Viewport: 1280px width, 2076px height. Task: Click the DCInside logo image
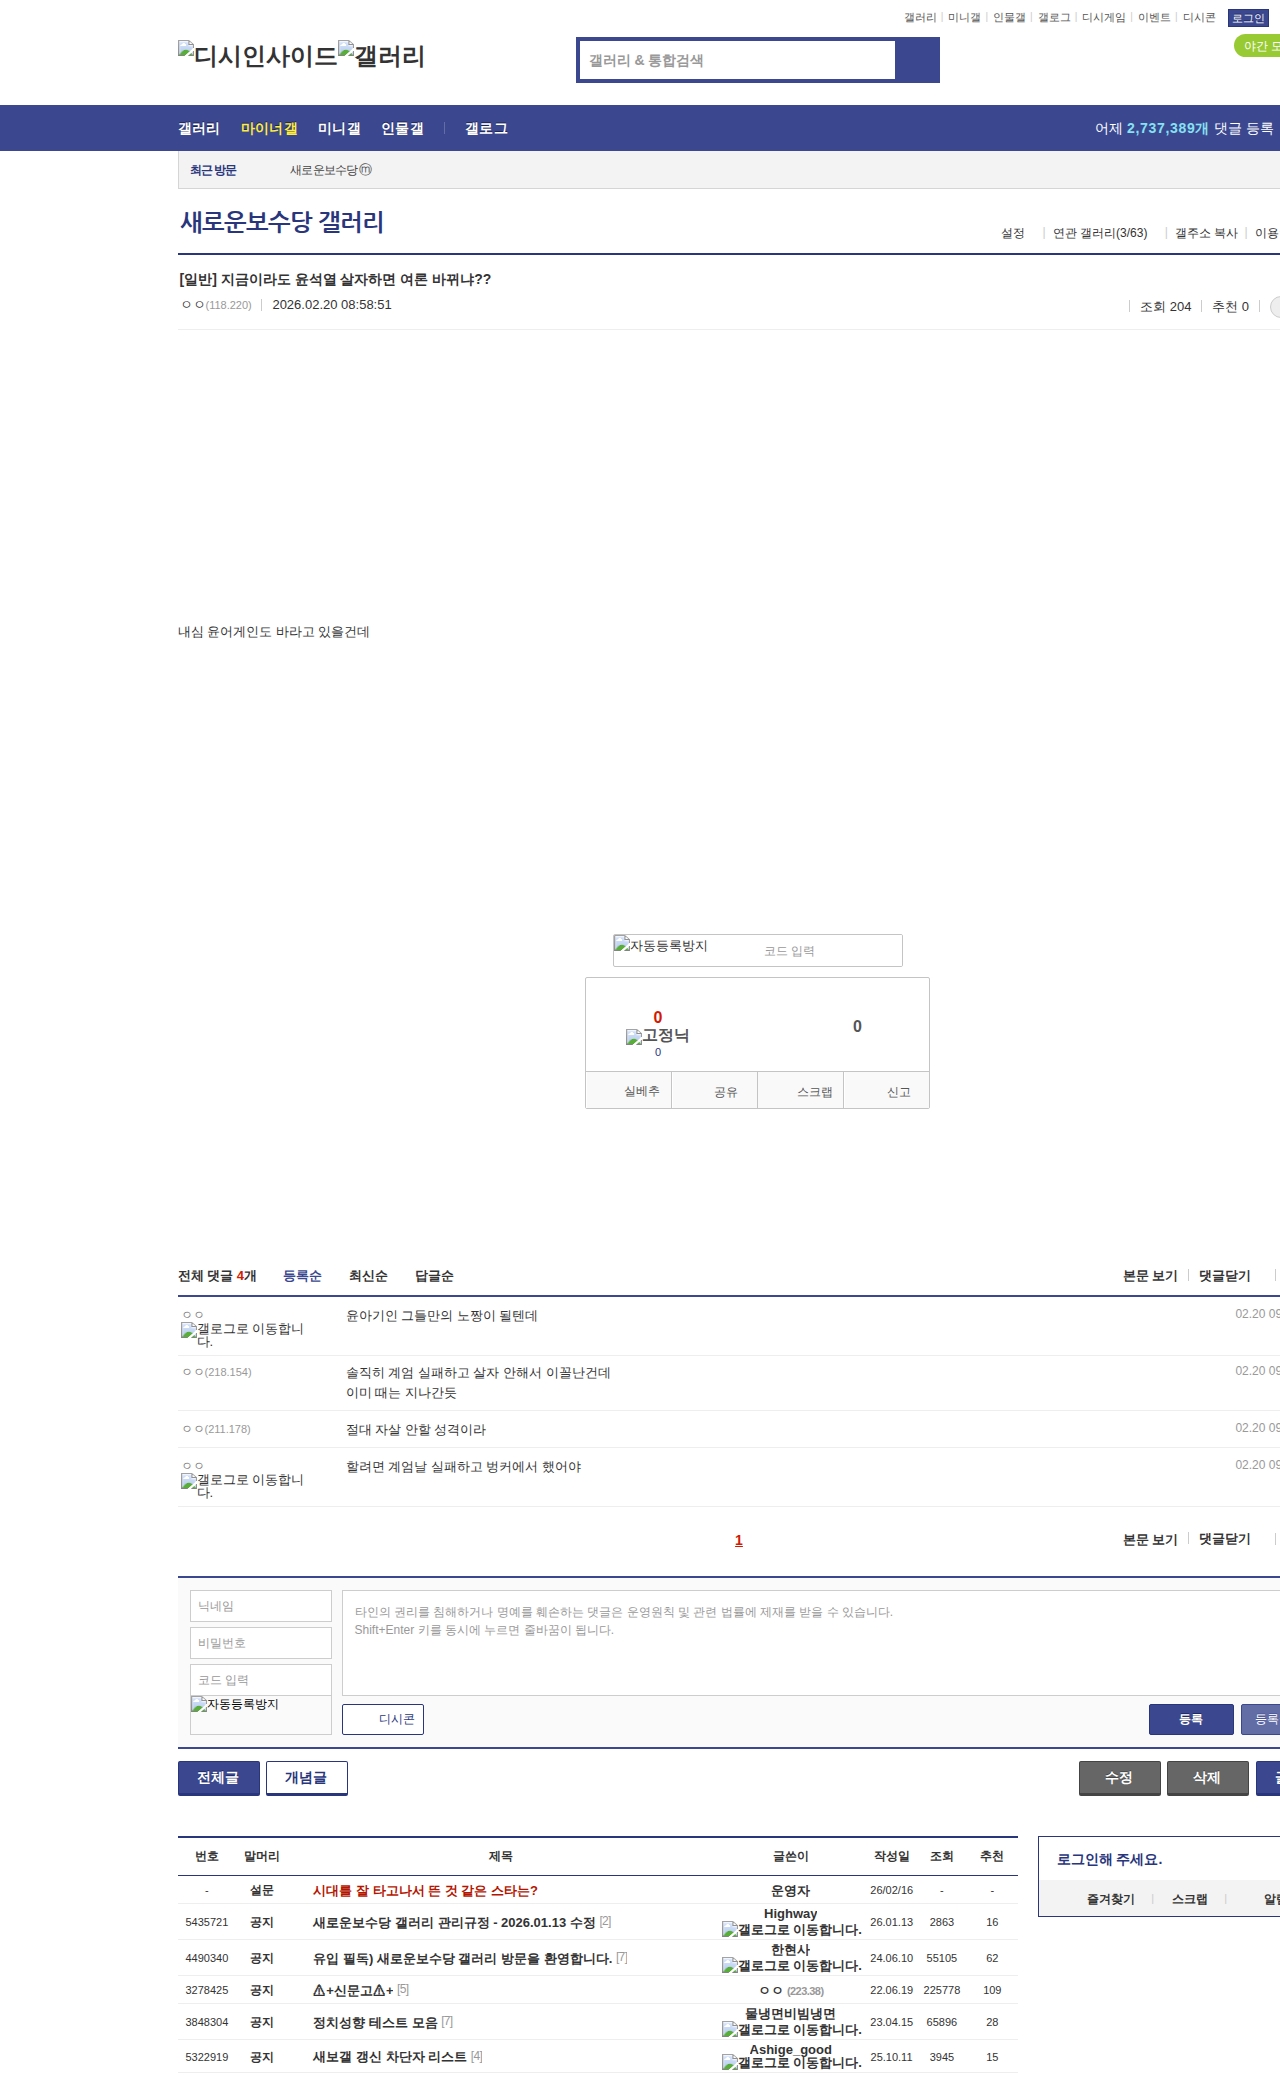pyautogui.click(x=257, y=56)
